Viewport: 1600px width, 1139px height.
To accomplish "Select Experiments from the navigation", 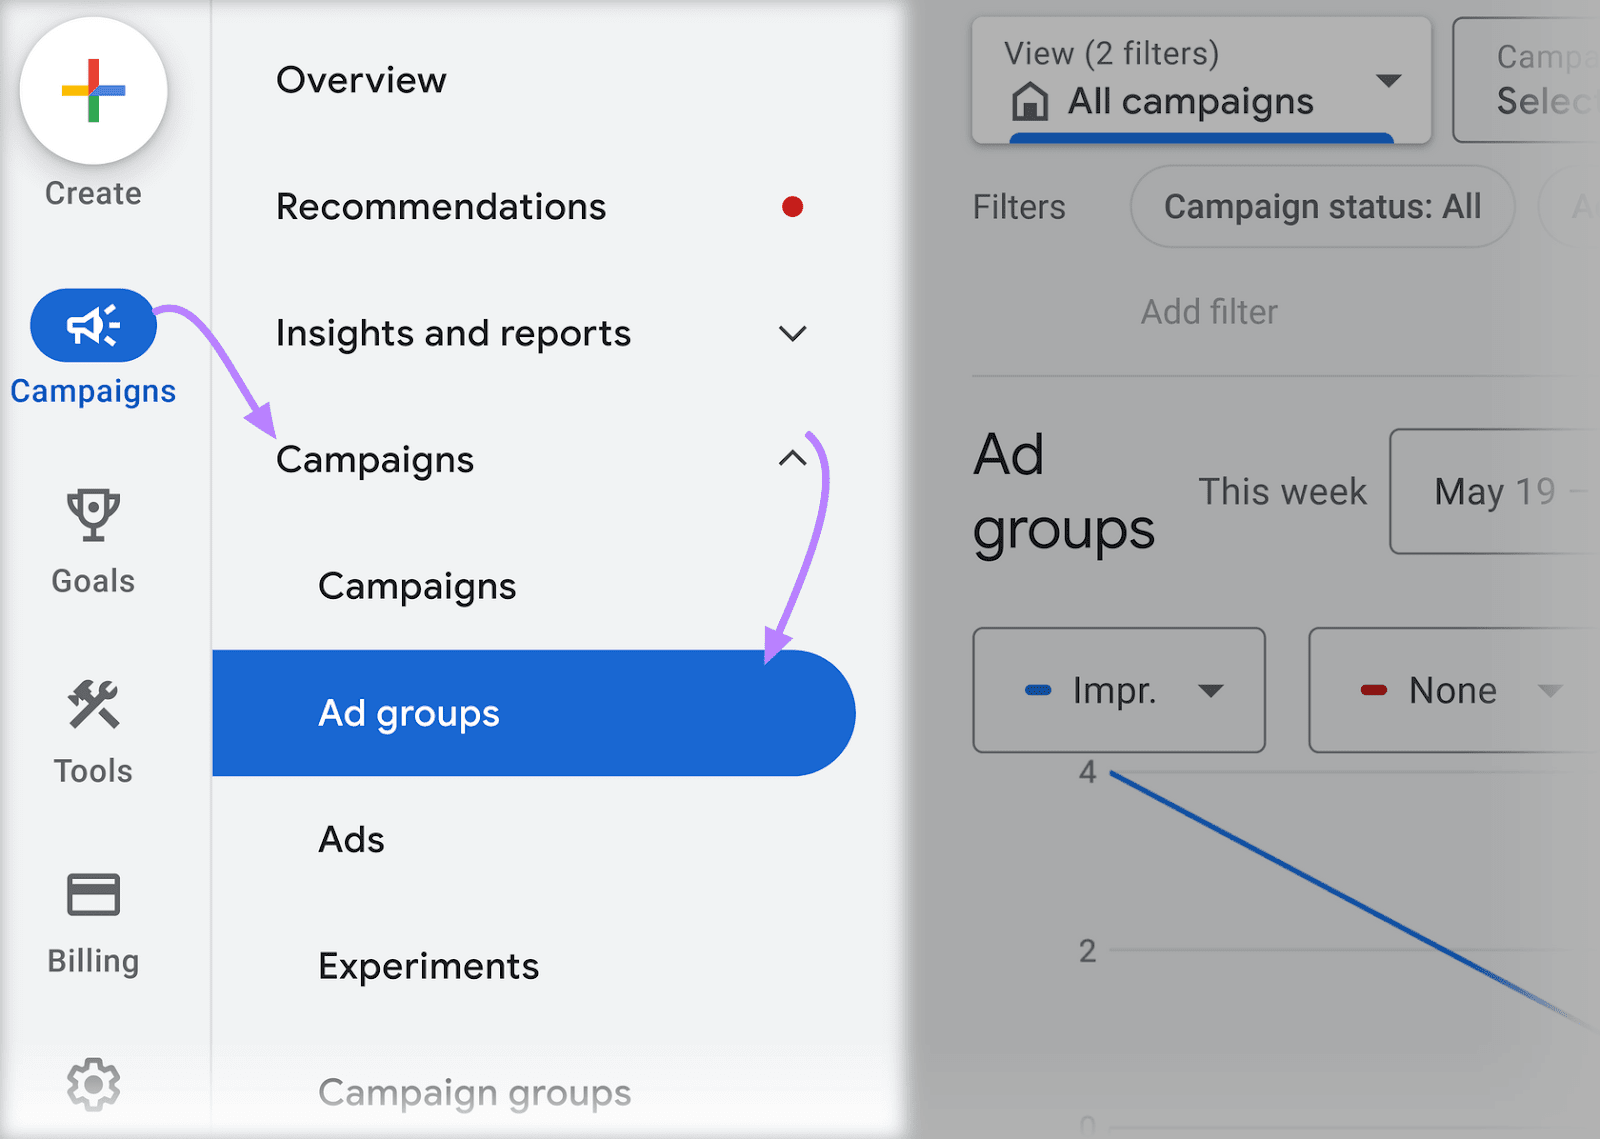I will pos(428,965).
